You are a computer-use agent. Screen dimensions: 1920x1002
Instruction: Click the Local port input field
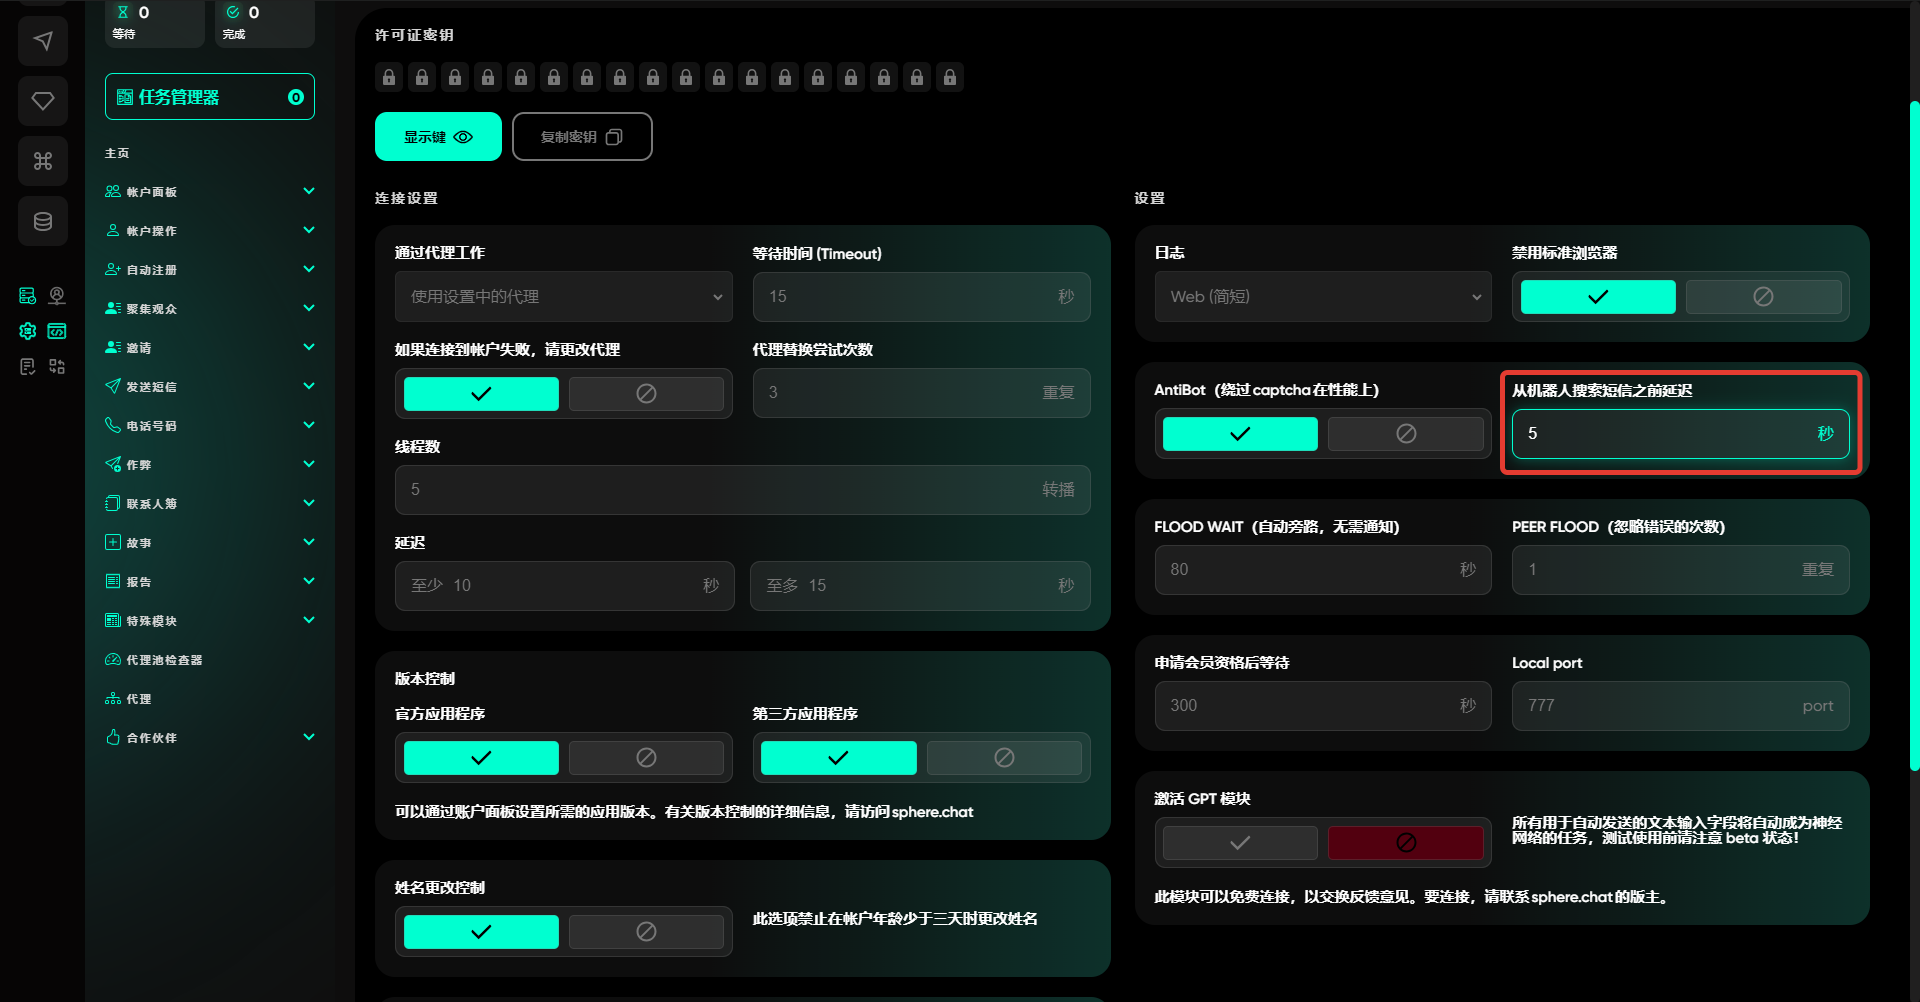pyautogui.click(x=1662, y=706)
